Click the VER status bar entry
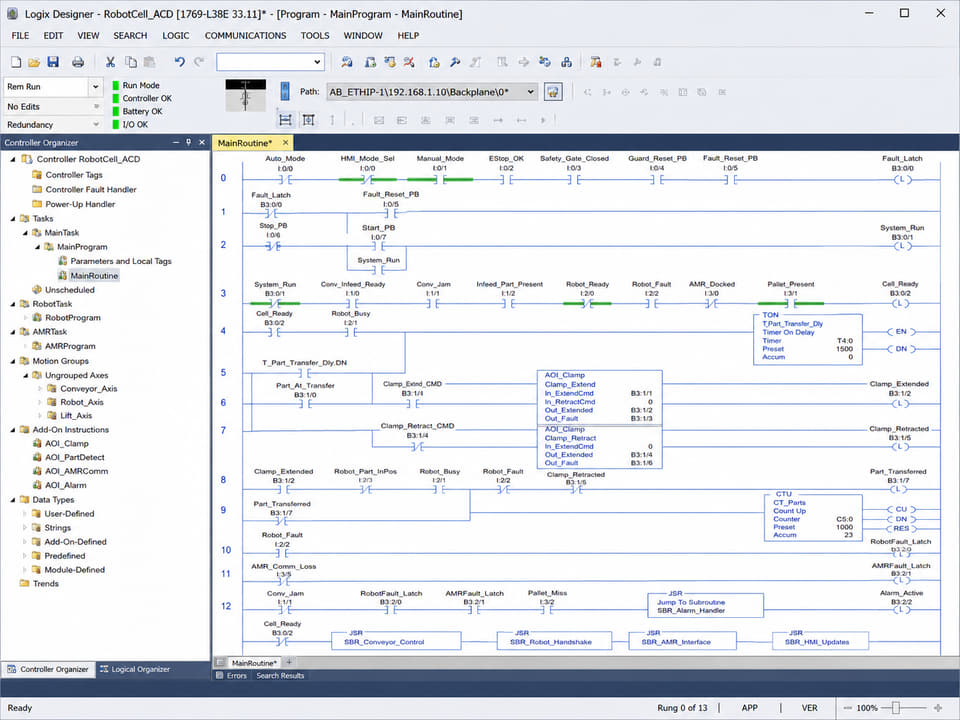 pyautogui.click(x=809, y=708)
